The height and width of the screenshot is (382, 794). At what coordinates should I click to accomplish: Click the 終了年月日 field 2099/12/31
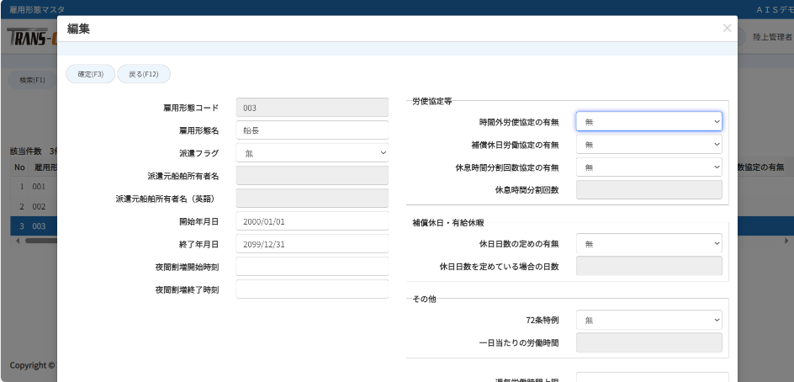(x=312, y=244)
